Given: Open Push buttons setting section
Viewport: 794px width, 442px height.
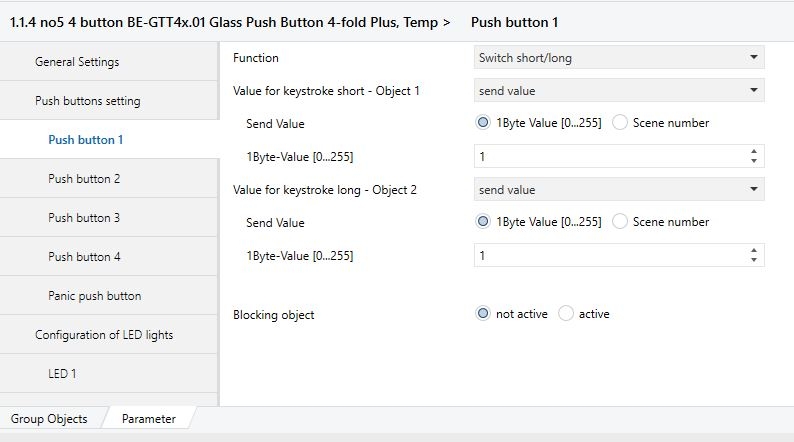Looking at the screenshot, I should (87, 101).
